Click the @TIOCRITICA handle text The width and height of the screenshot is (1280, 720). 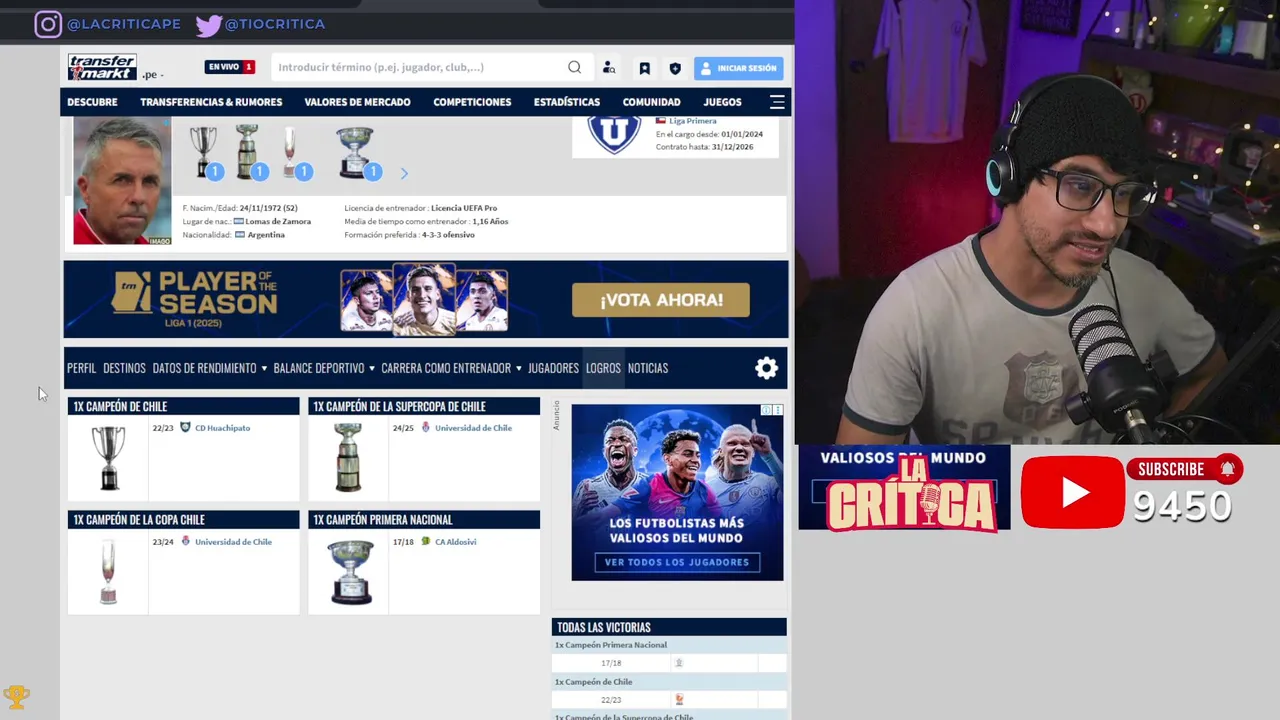click(x=275, y=24)
